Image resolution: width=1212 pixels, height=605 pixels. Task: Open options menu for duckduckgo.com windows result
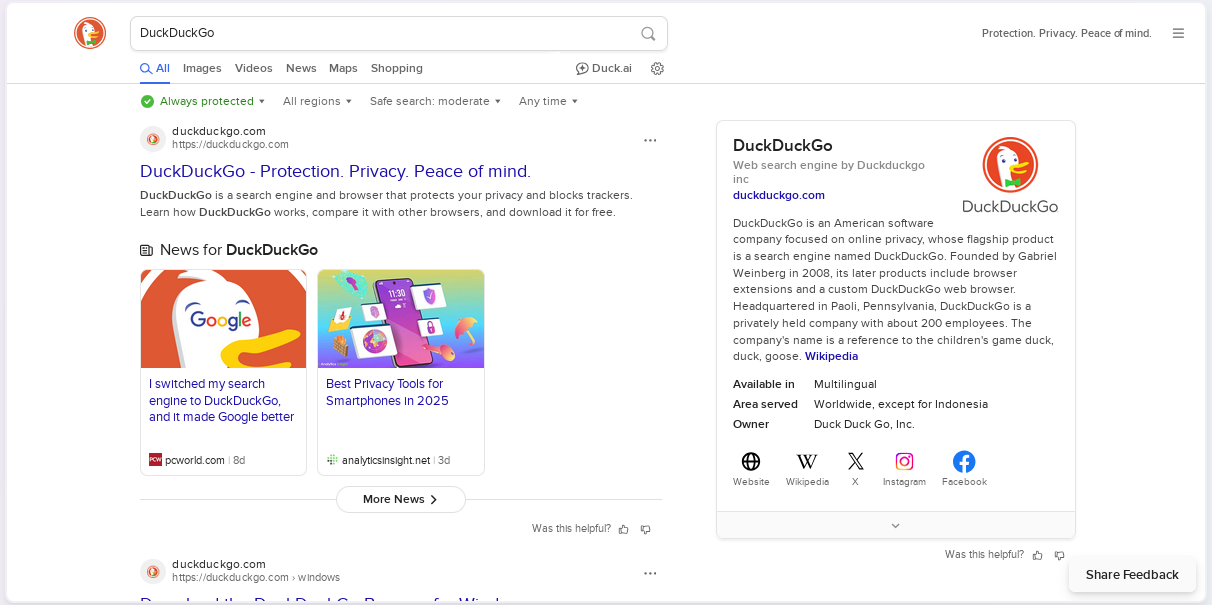coord(650,573)
